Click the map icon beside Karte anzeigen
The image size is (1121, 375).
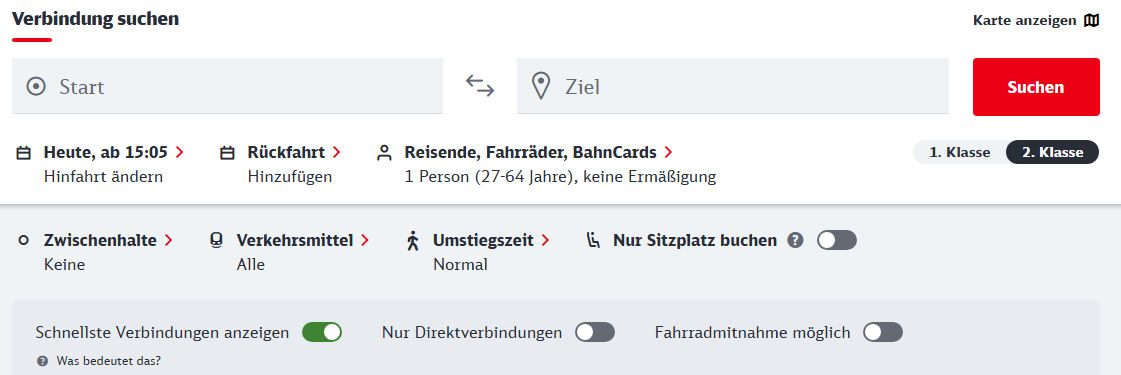click(1091, 20)
